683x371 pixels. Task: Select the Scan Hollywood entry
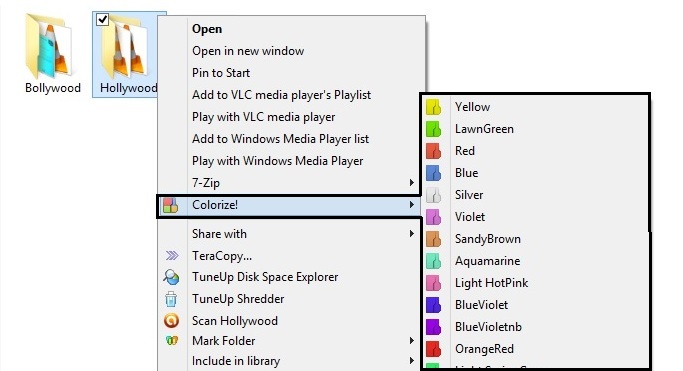coord(235,321)
